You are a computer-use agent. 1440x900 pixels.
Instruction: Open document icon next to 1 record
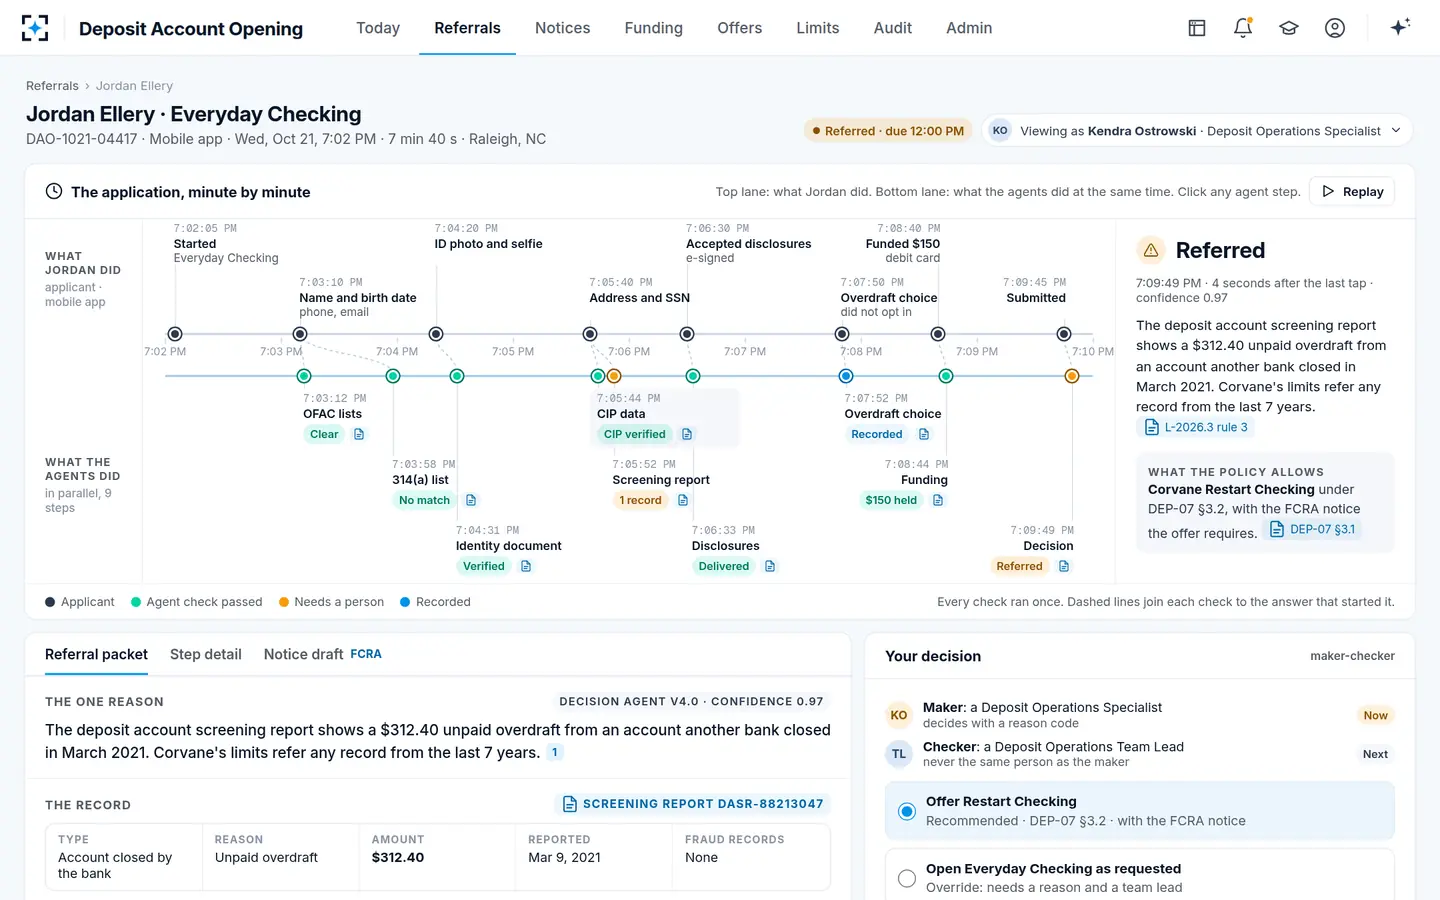click(x=683, y=500)
